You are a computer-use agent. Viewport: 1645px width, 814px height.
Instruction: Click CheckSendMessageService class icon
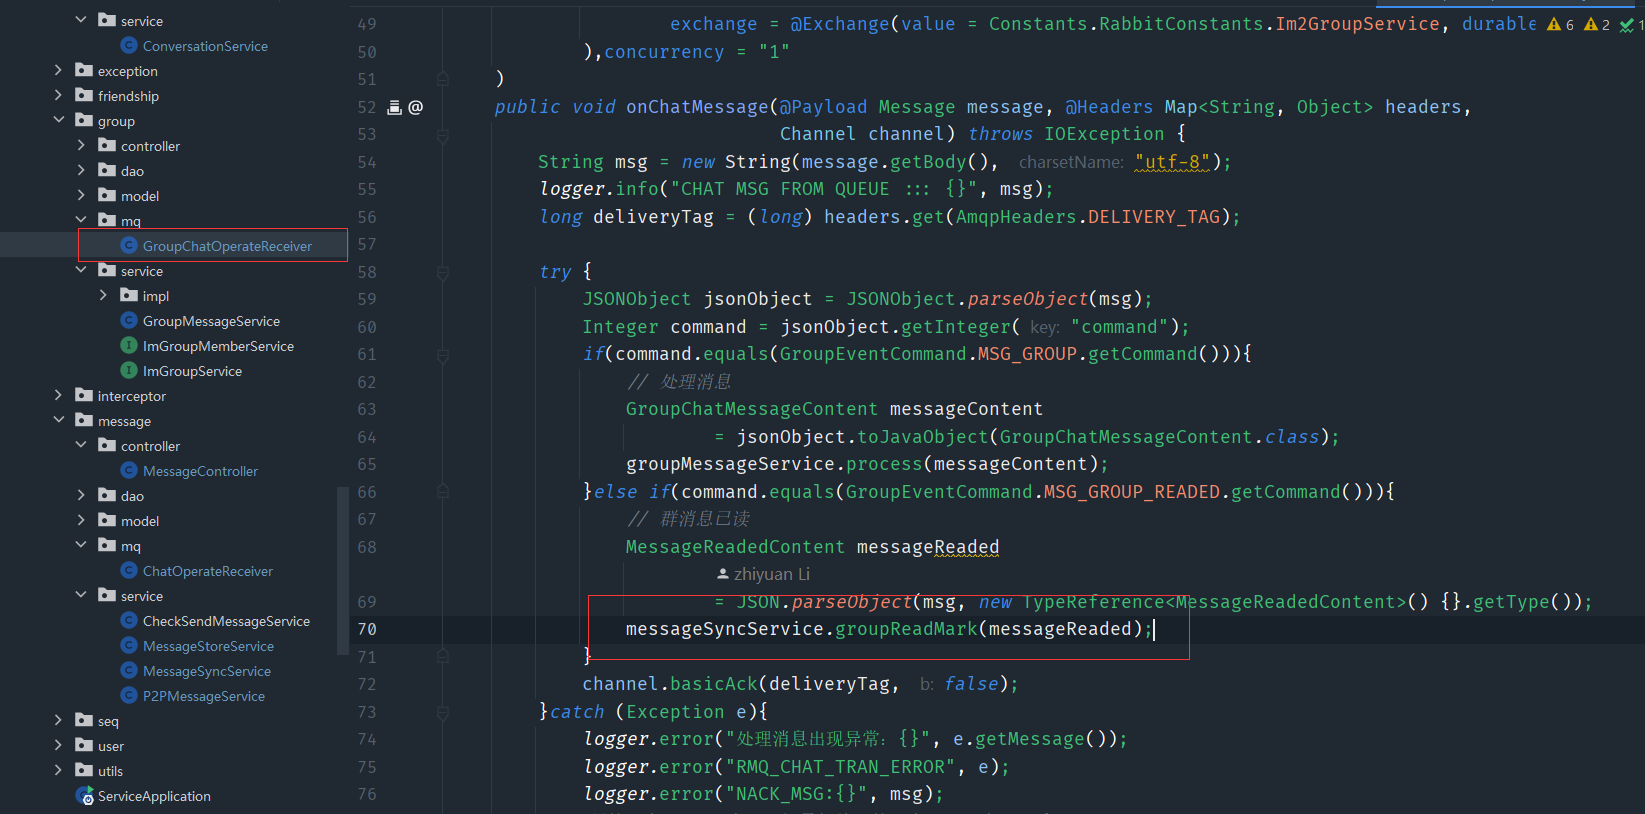click(129, 620)
